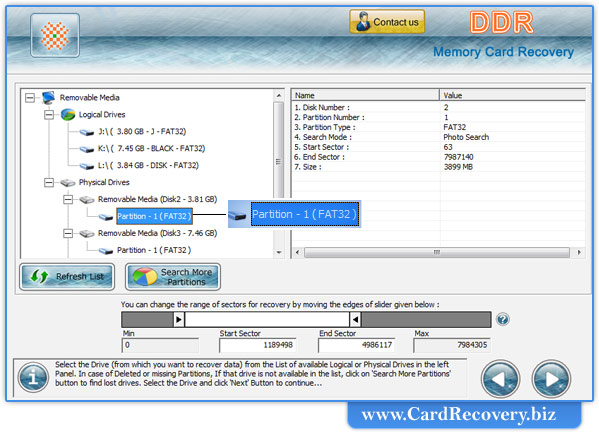Click Search More Partitions button
This screenshot has width=599, height=432.
tap(173, 277)
